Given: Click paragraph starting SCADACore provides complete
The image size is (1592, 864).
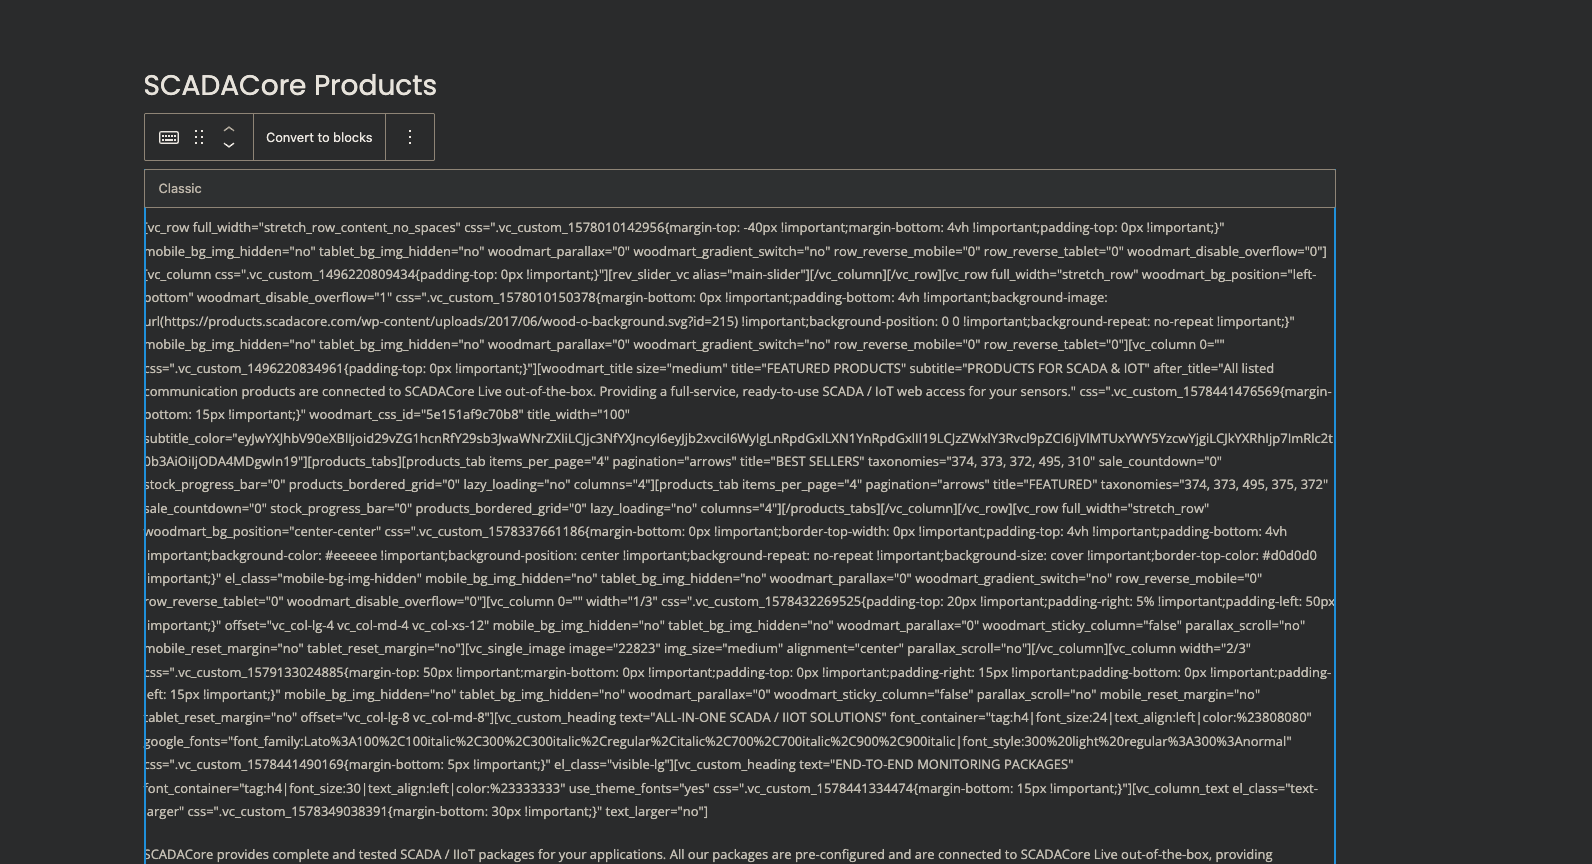Looking at the screenshot, I should pyautogui.click(x=708, y=855).
